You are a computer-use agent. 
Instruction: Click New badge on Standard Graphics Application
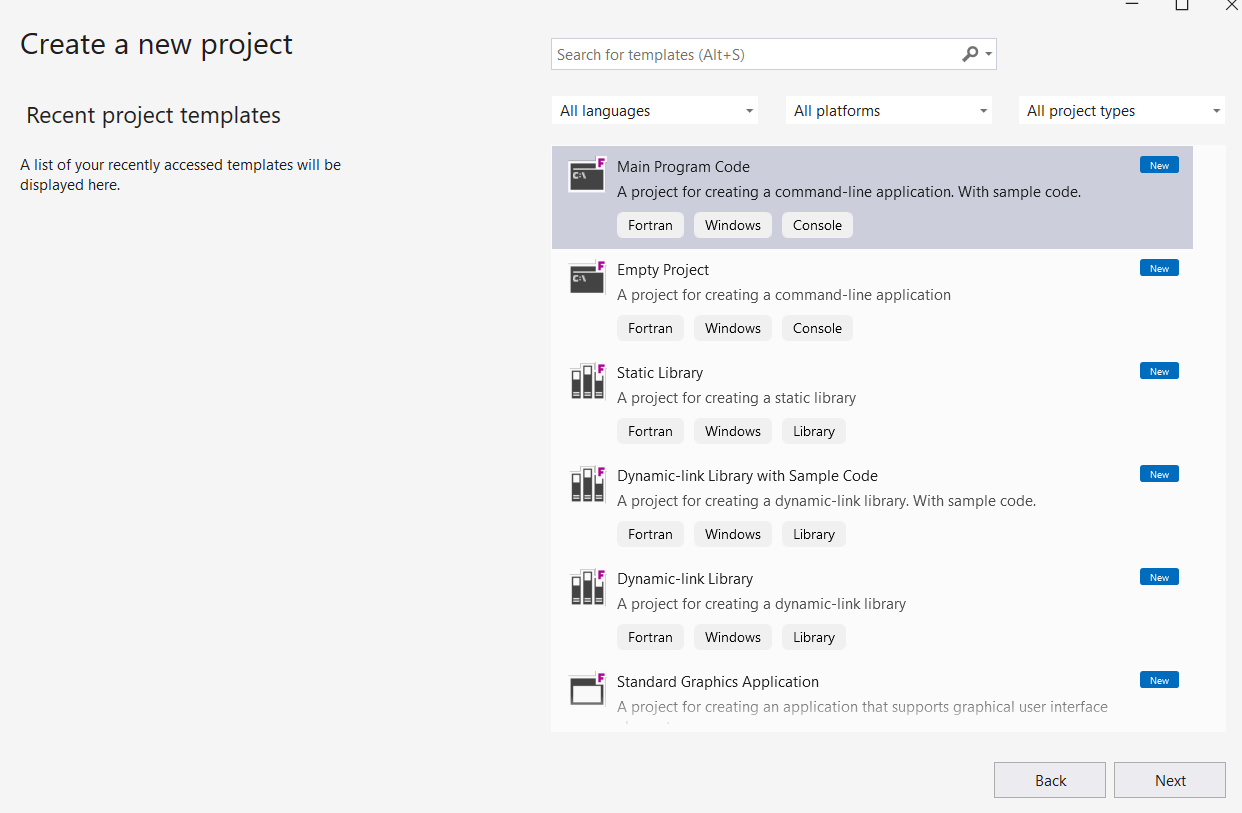tap(1159, 680)
